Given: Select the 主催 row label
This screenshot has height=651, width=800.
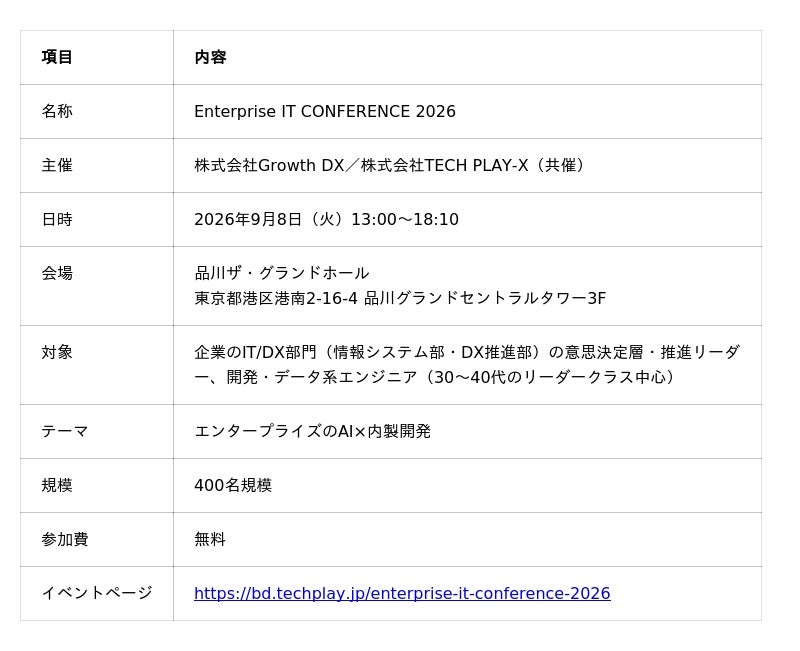Looking at the screenshot, I should 57,165.
